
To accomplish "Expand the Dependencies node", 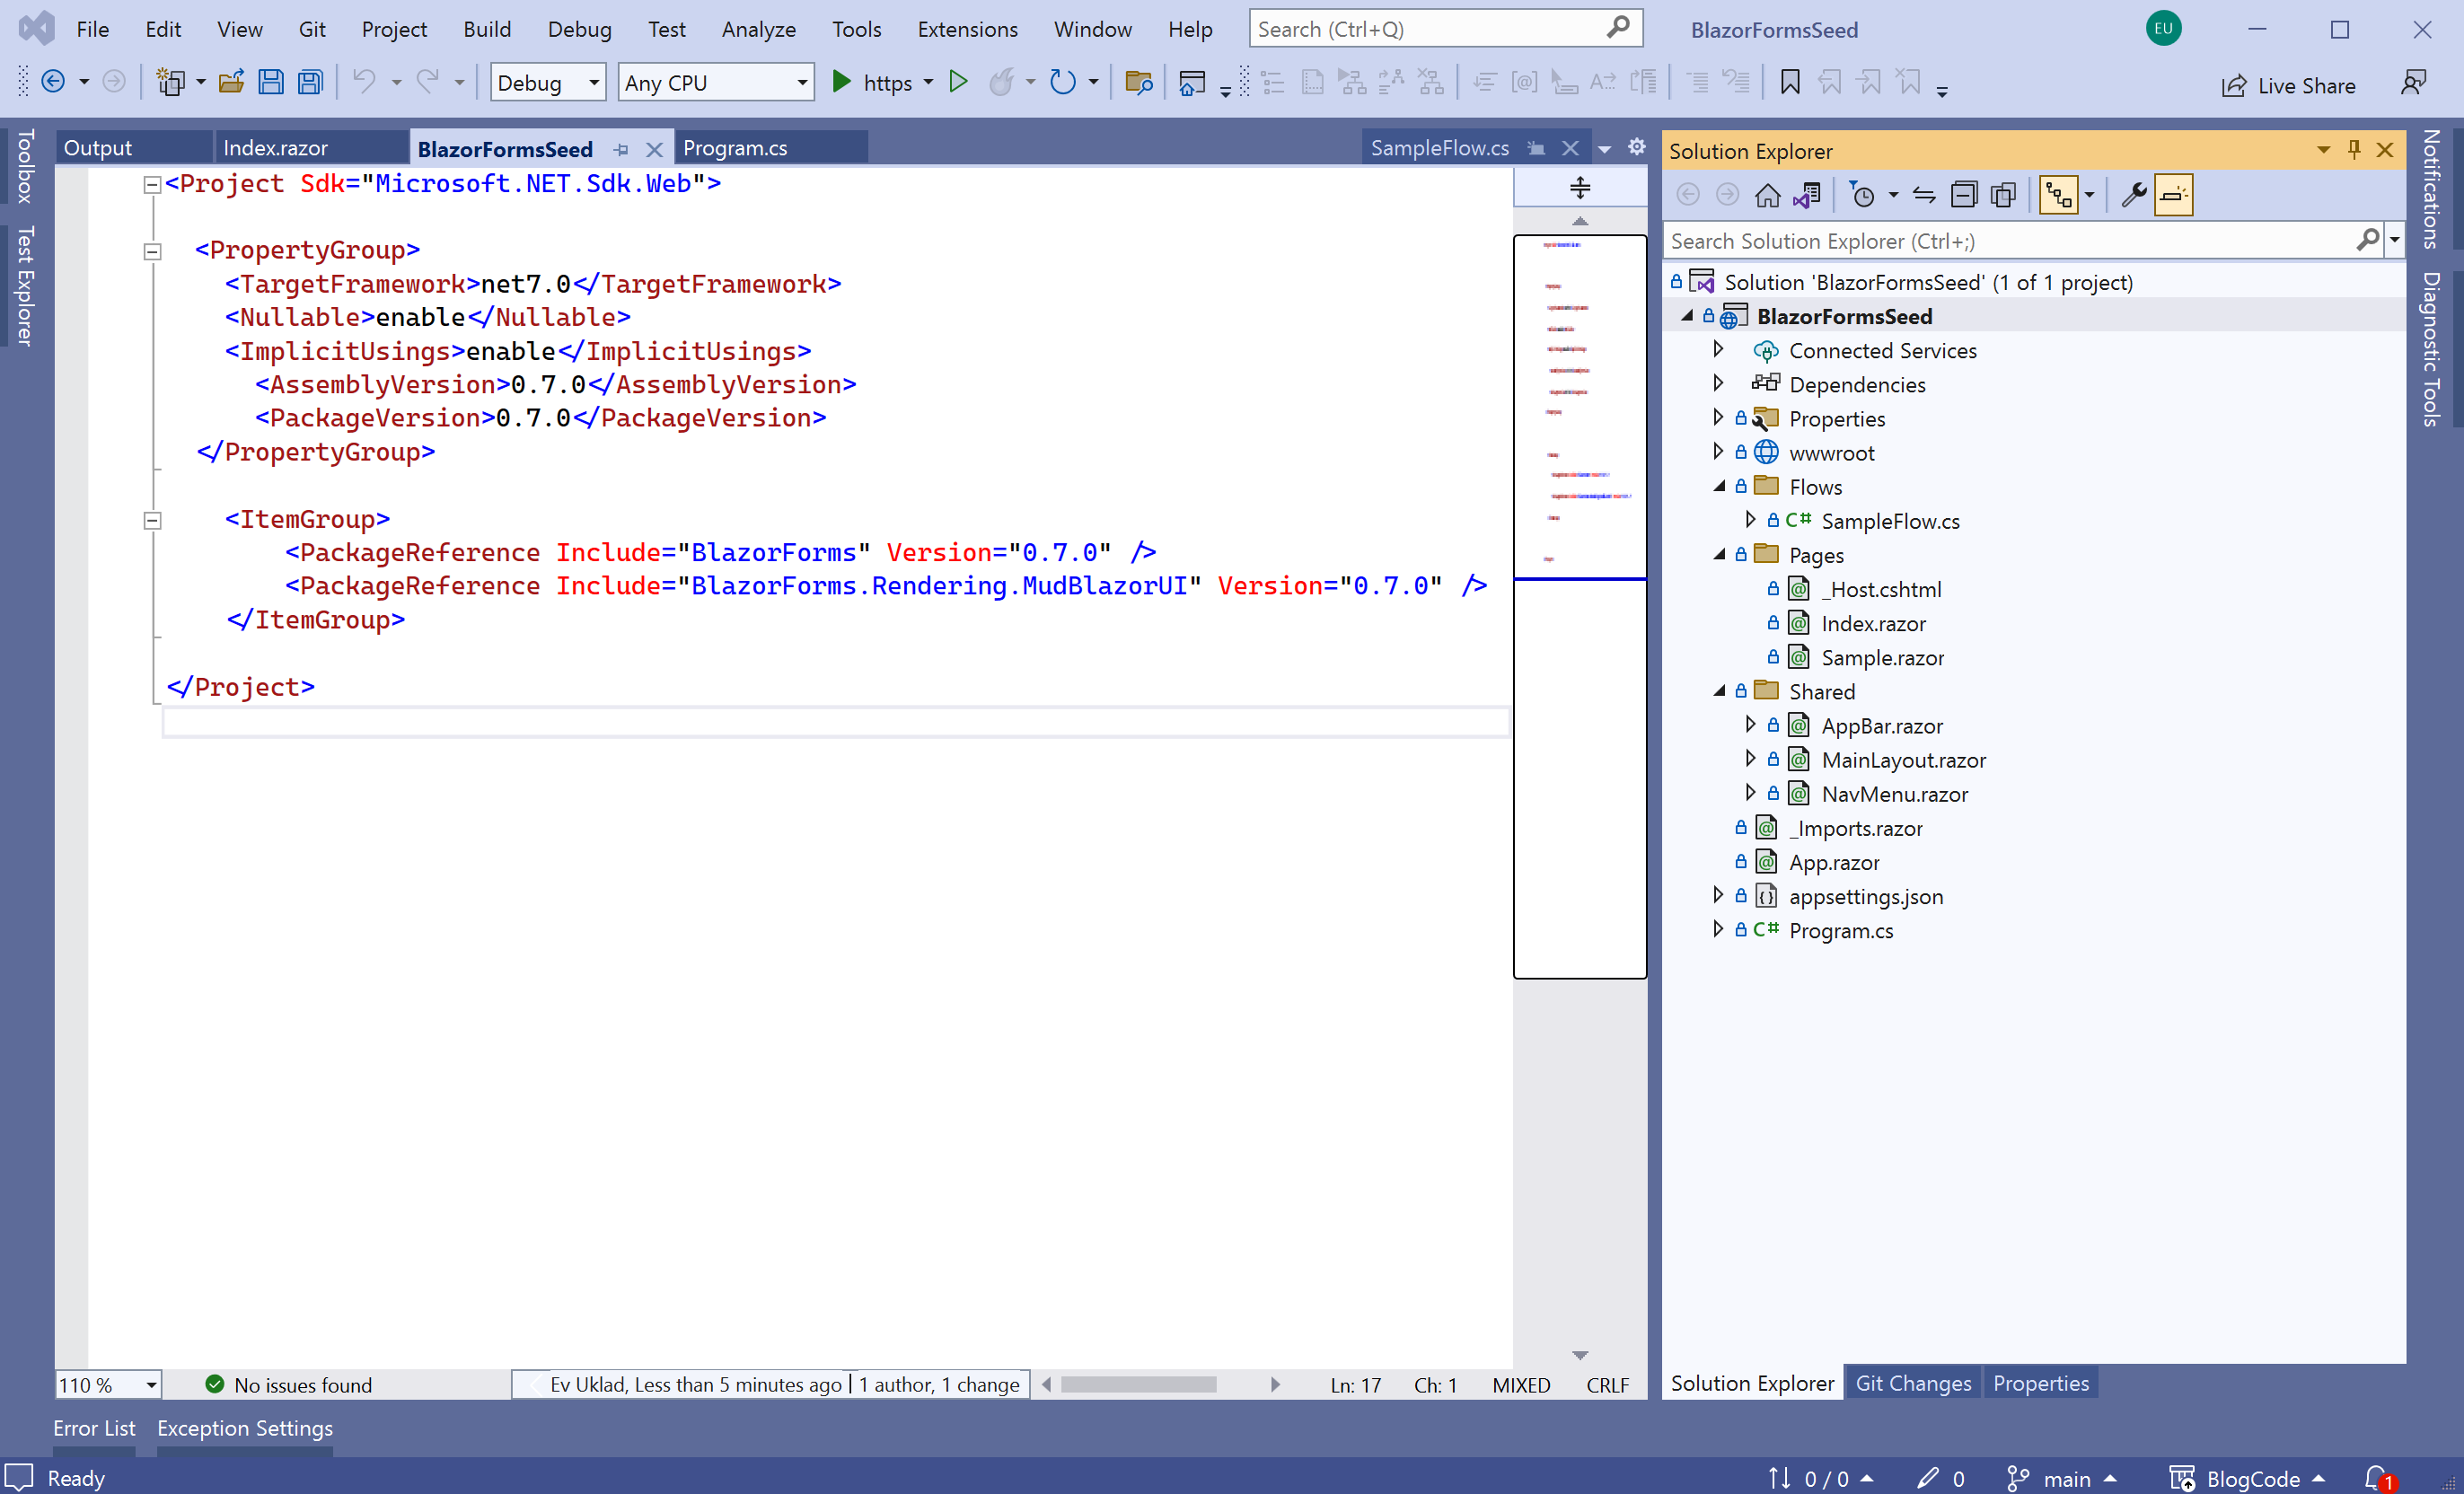I will (x=1717, y=383).
